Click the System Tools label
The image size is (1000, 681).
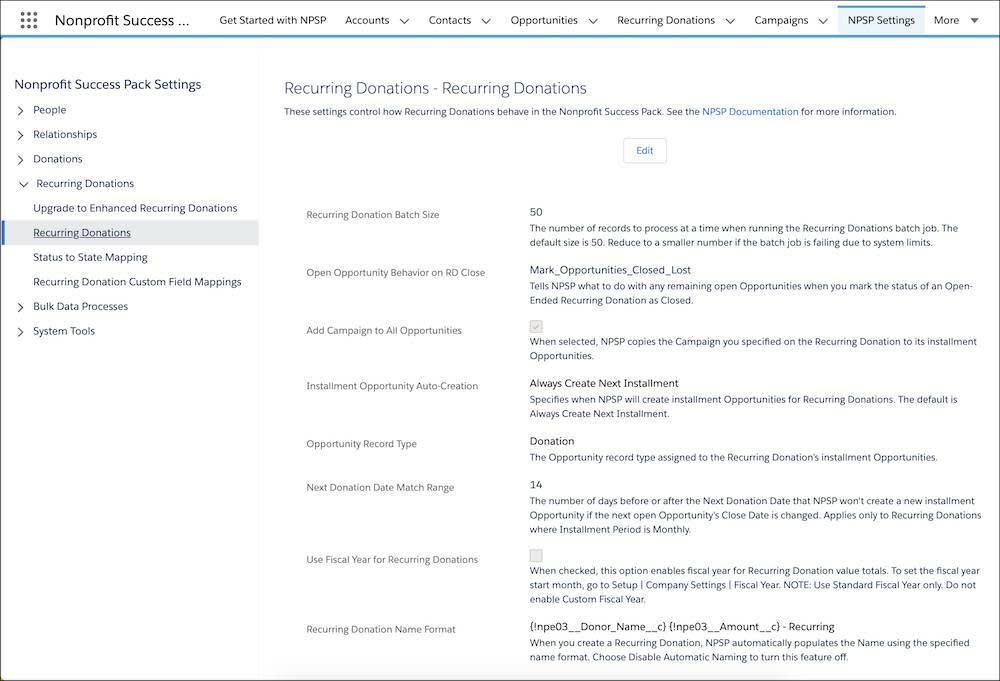[x=64, y=331]
